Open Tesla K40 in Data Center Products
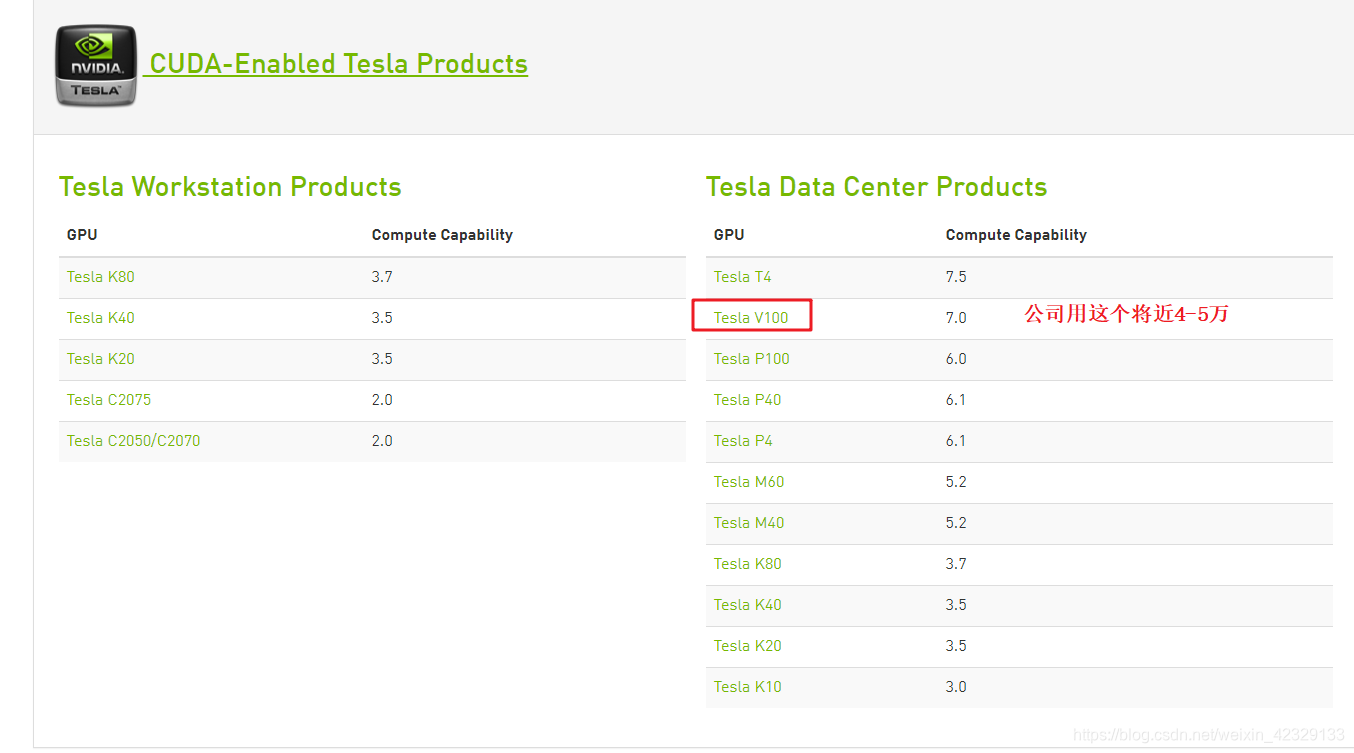The width and height of the screenshot is (1354, 753). point(748,605)
